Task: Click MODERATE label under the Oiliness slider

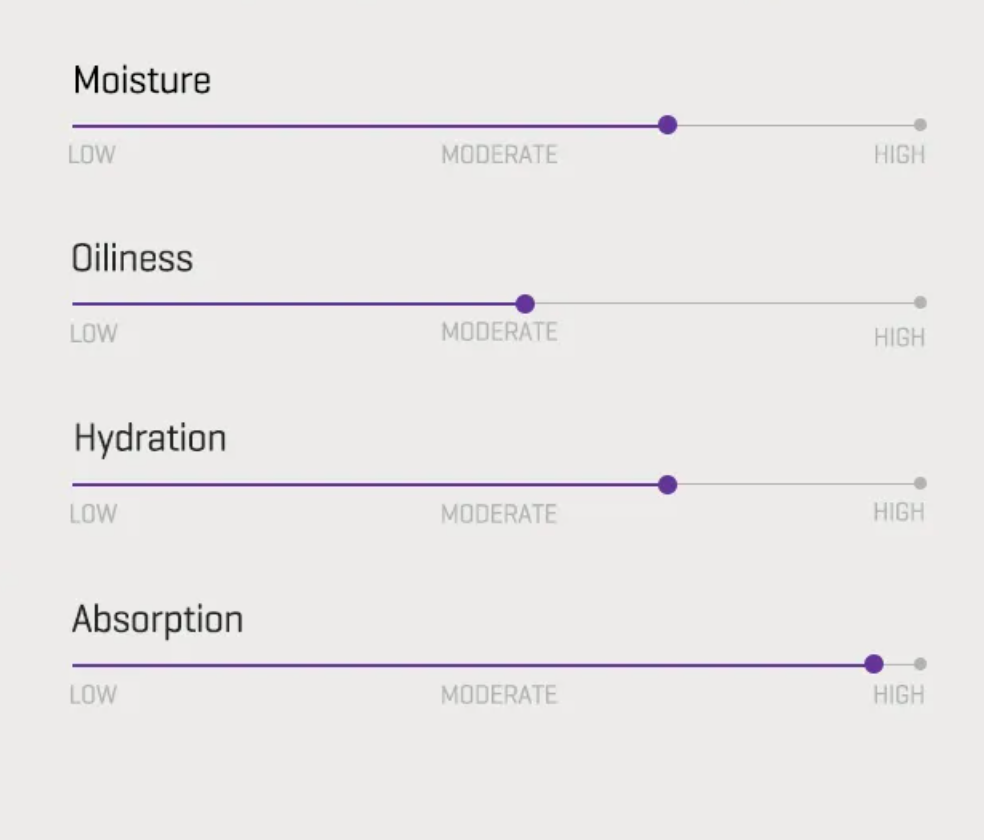Action: pos(499,333)
